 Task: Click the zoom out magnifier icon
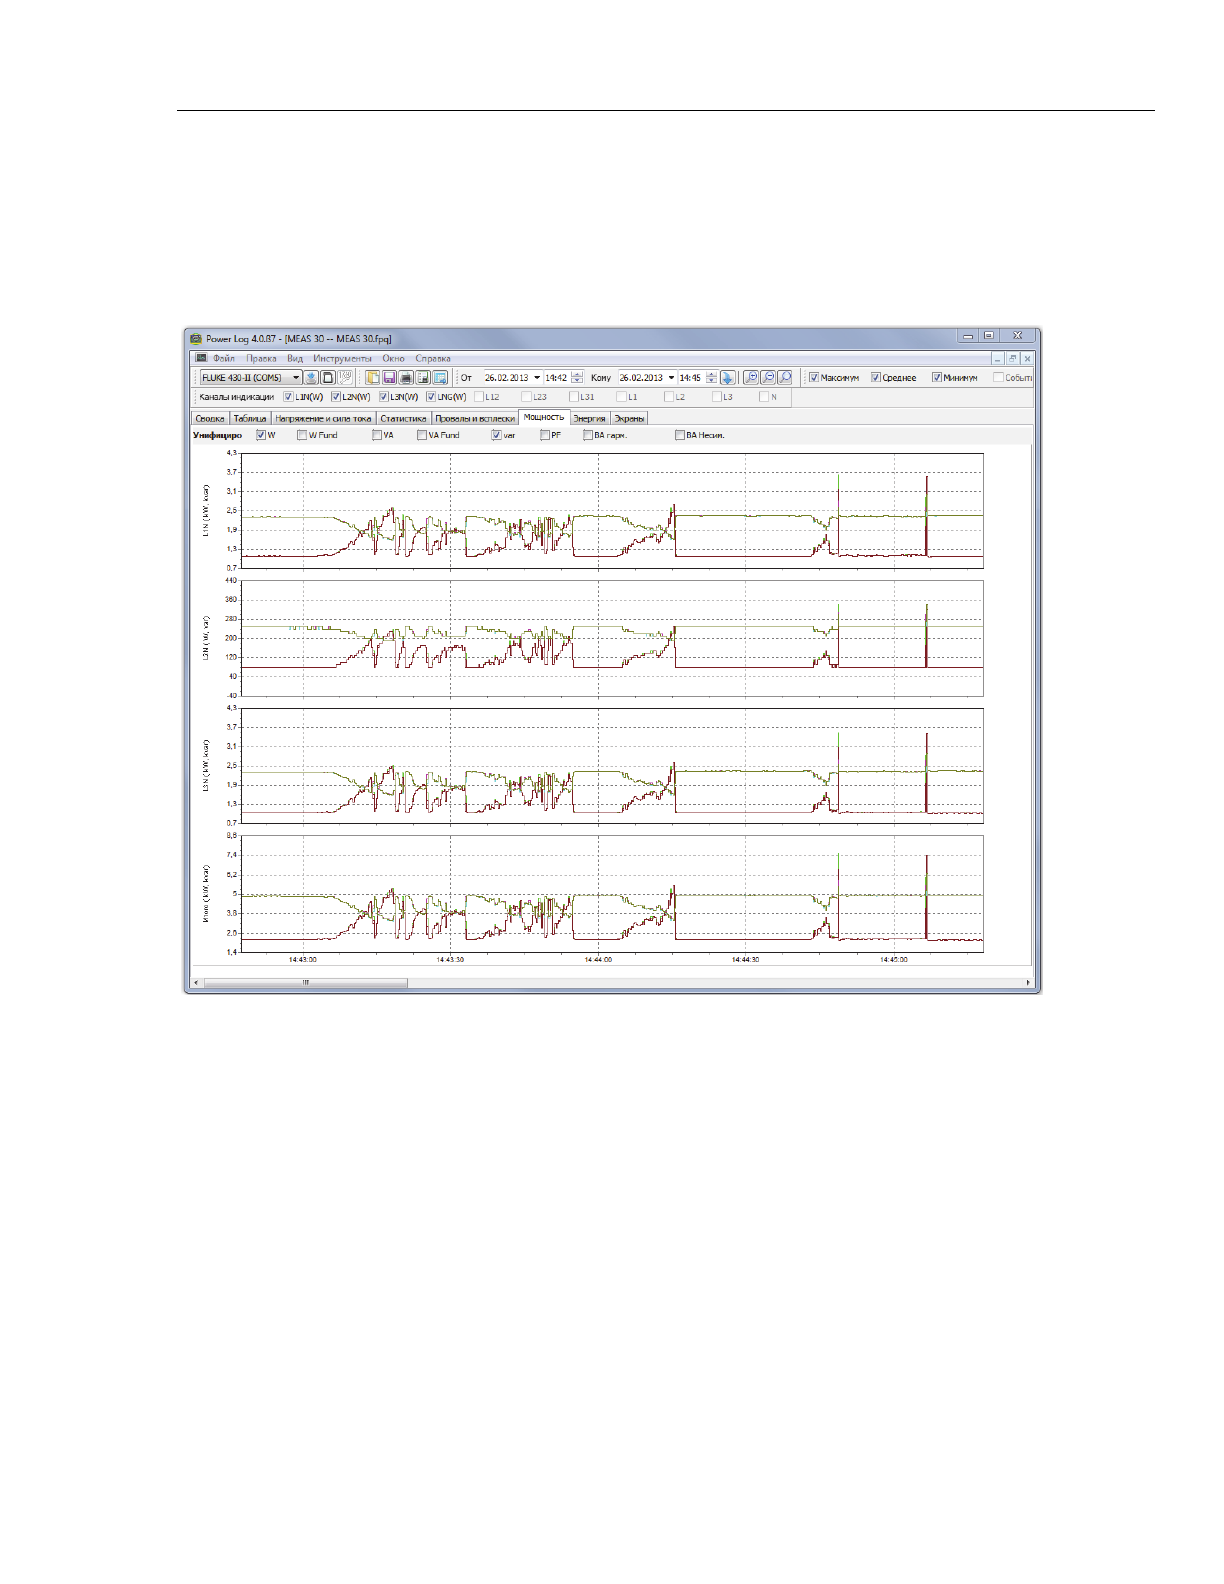click(x=768, y=378)
